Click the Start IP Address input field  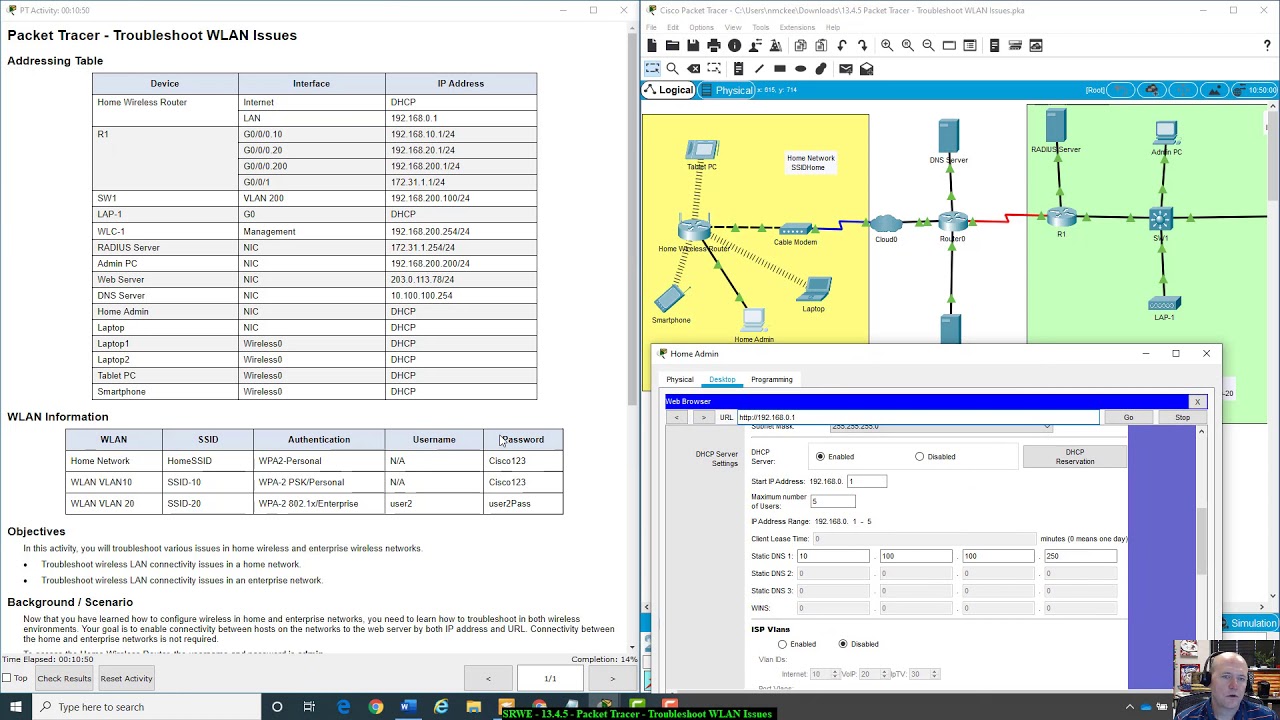point(867,482)
